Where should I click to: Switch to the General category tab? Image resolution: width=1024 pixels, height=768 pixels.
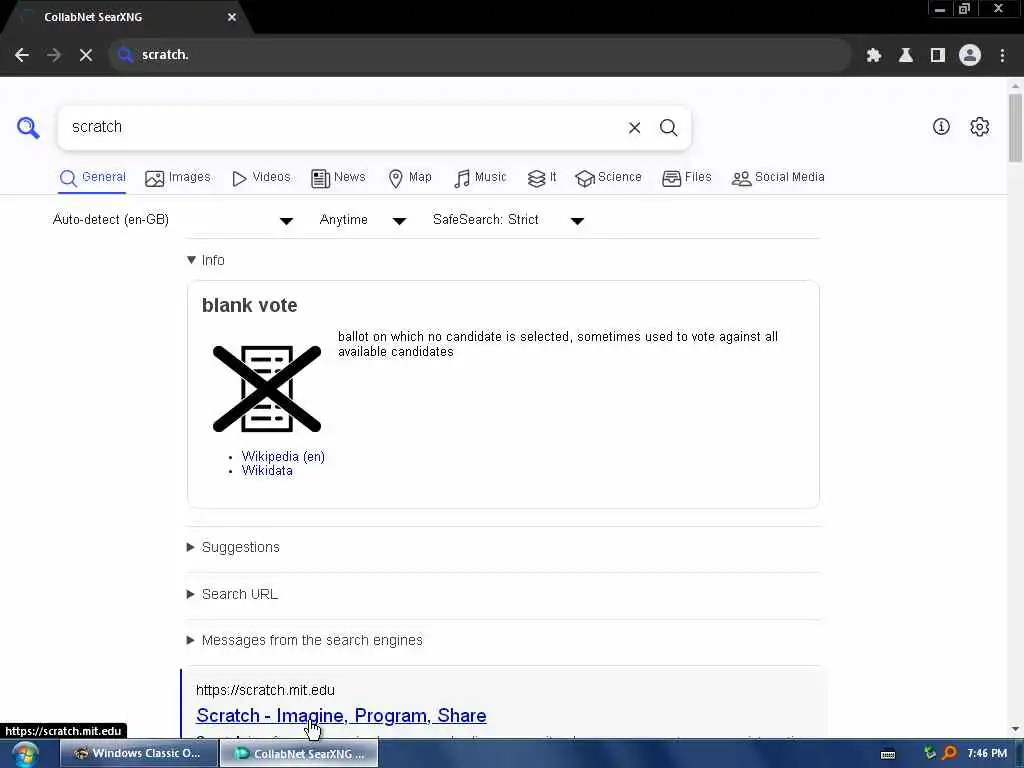point(93,178)
